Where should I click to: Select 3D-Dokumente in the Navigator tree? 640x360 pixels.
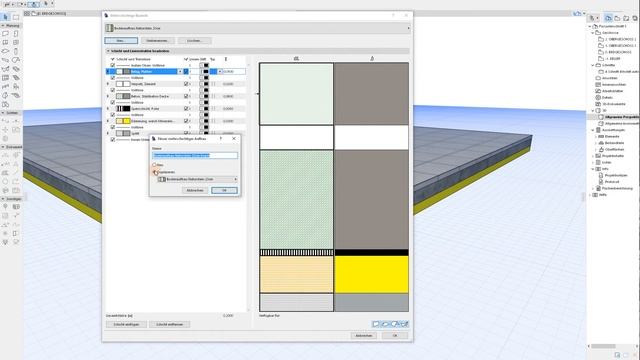point(614,104)
